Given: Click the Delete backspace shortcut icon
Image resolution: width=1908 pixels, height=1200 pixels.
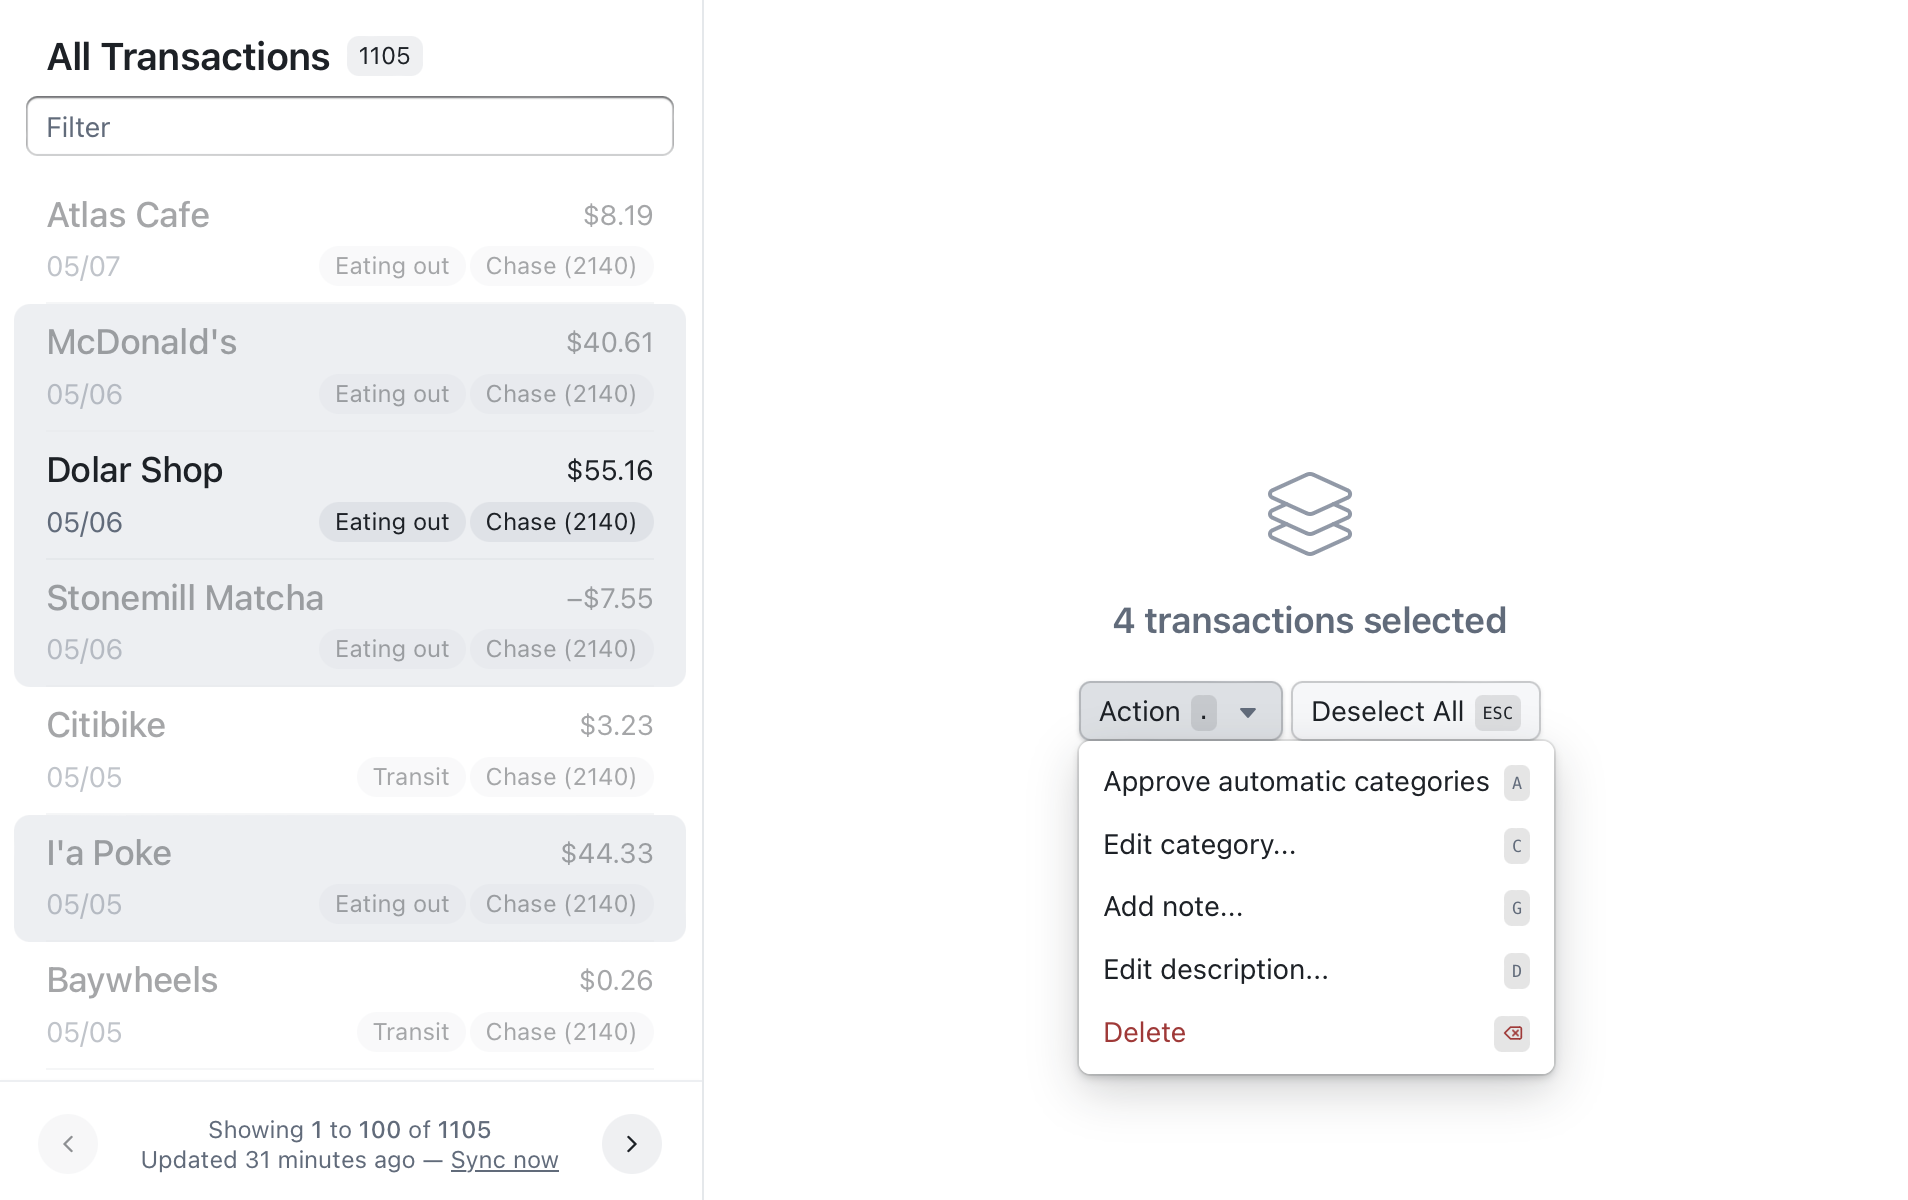Looking at the screenshot, I should pyautogui.click(x=1511, y=1034).
